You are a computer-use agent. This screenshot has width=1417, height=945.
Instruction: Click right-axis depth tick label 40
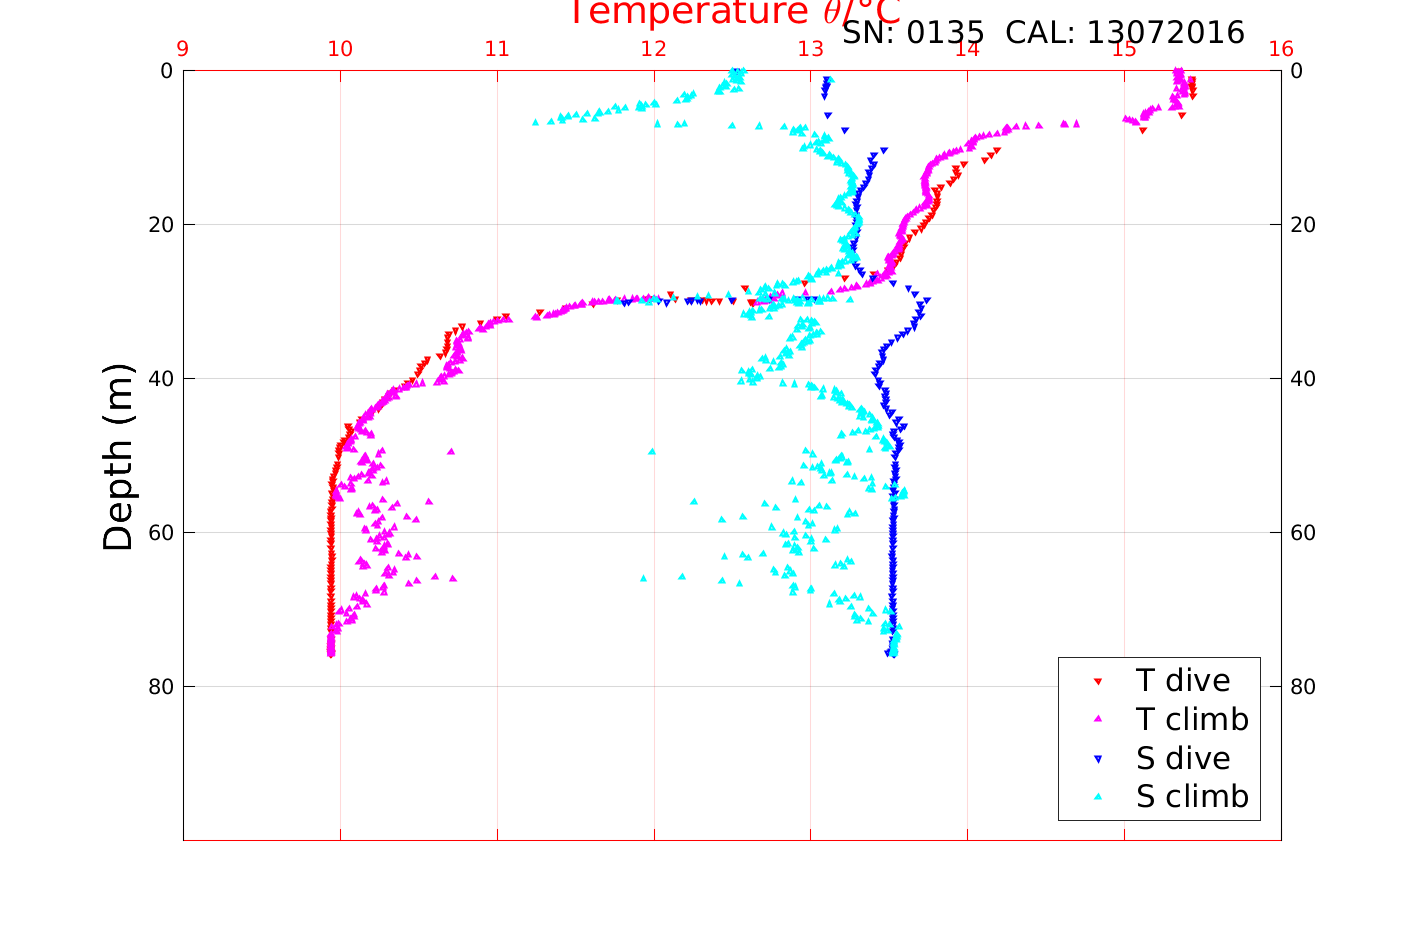(x=1303, y=379)
